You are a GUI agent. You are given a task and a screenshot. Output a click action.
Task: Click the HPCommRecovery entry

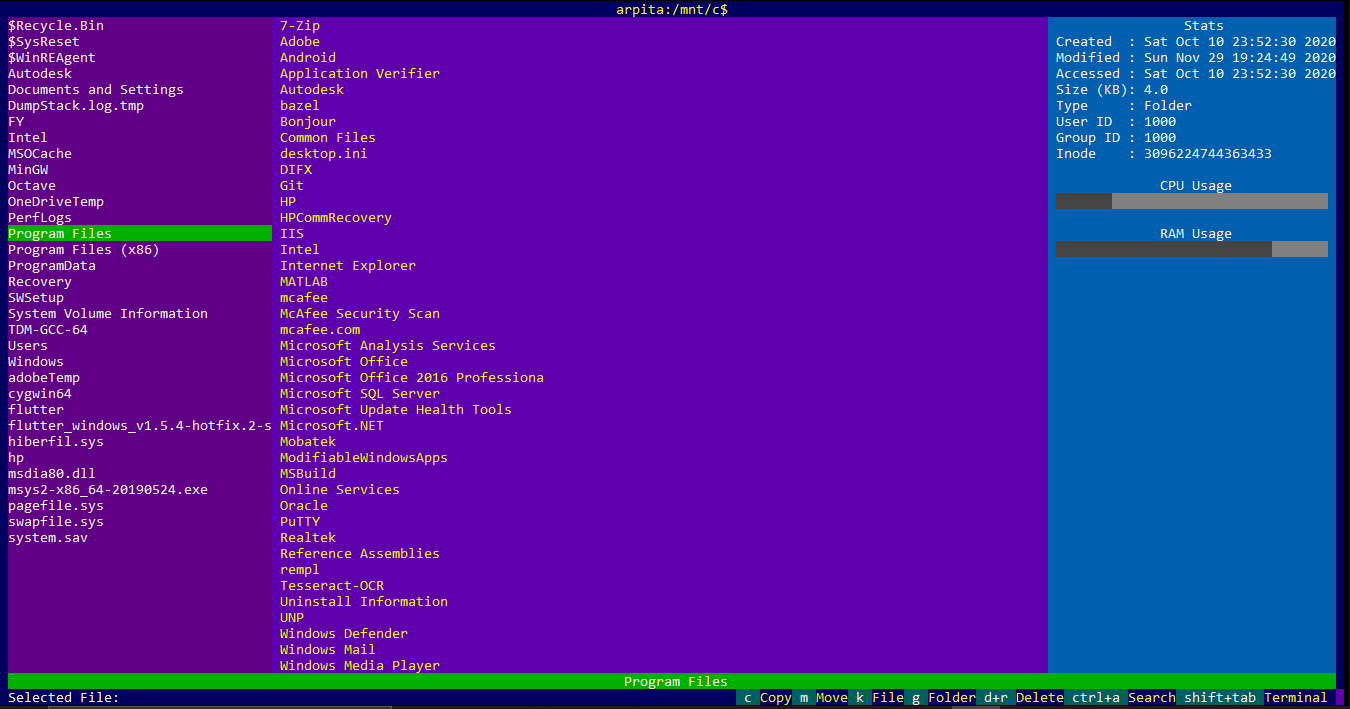[336, 217]
